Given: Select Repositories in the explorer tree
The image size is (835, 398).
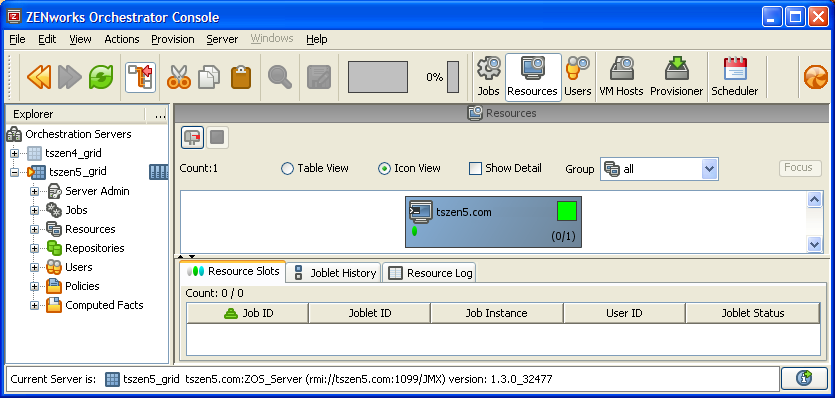Looking at the screenshot, I should click(x=95, y=248).
